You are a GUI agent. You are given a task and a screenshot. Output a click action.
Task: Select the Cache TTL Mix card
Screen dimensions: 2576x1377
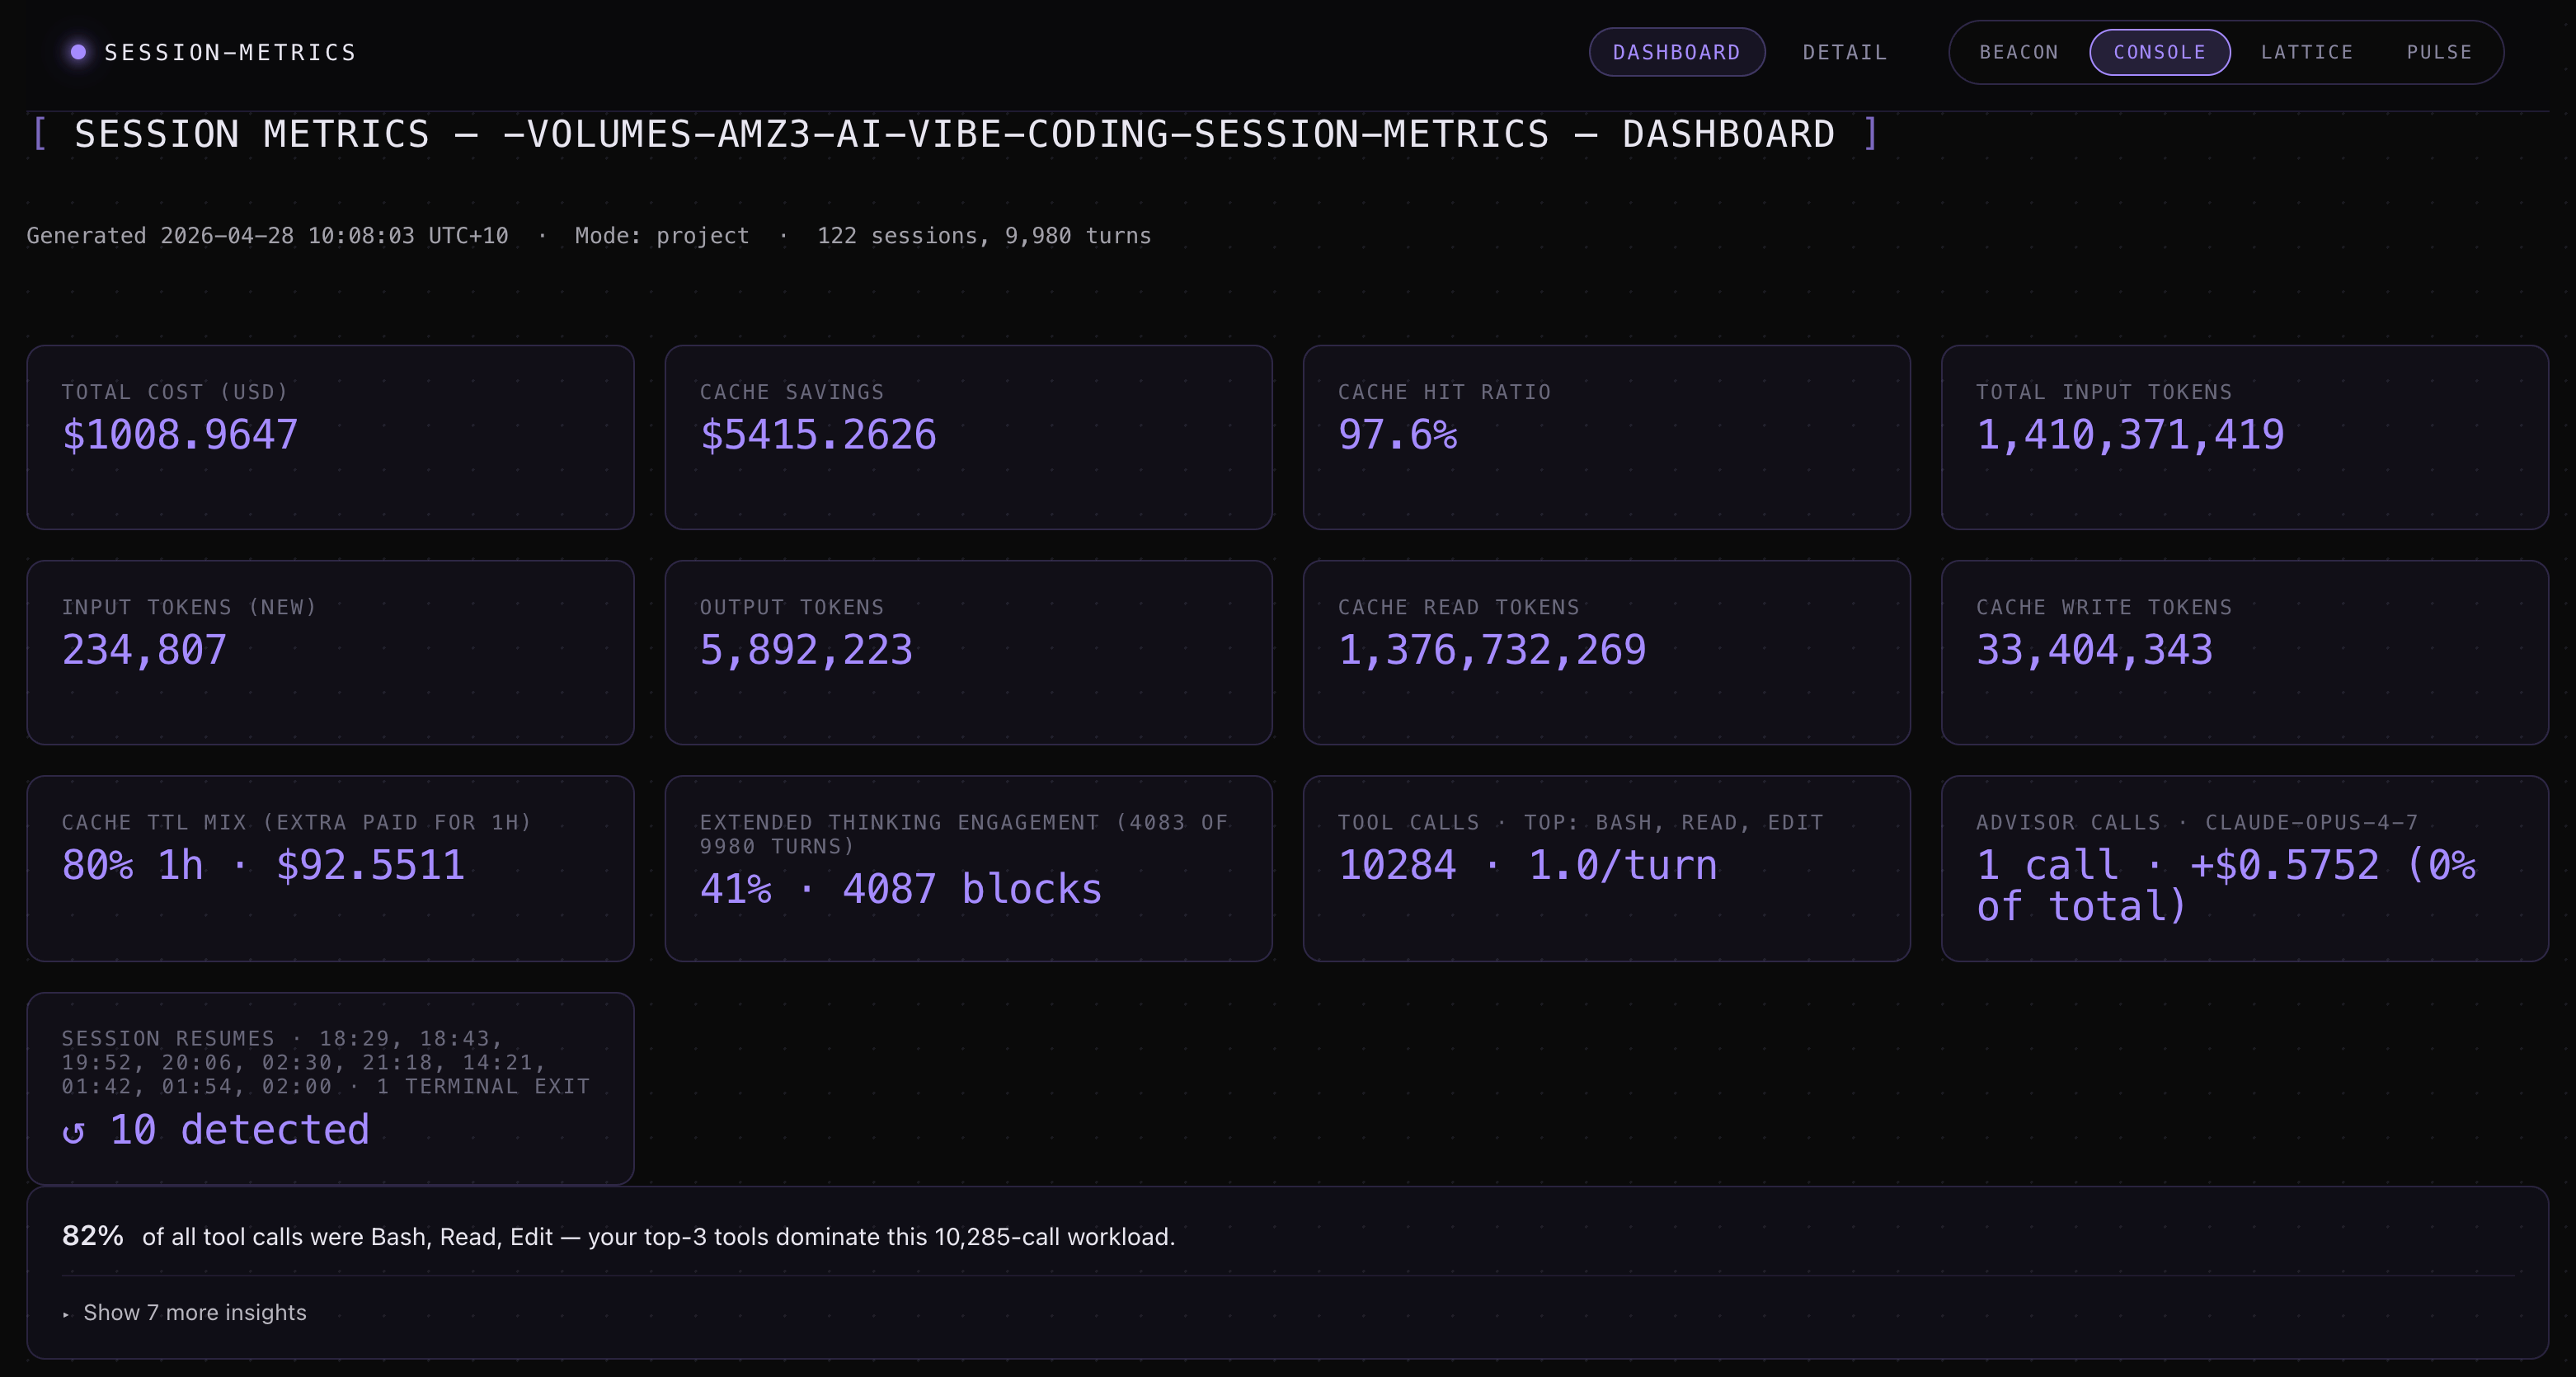click(x=330, y=868)
